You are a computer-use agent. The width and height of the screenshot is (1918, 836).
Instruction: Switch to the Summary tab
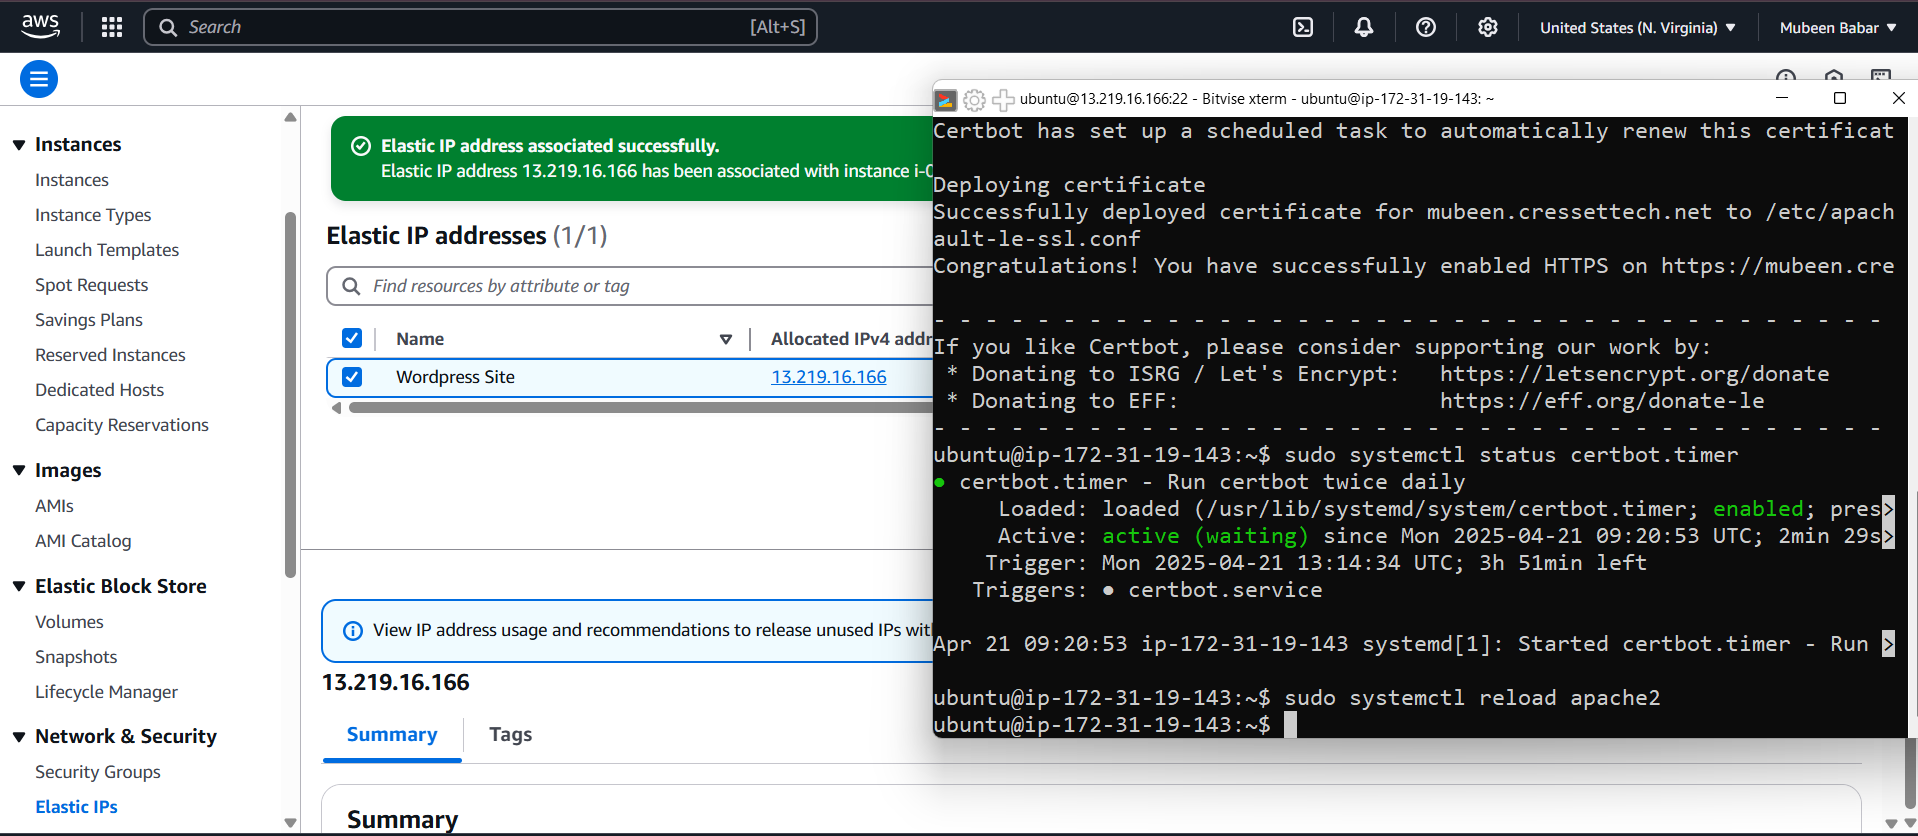[392, 735]
